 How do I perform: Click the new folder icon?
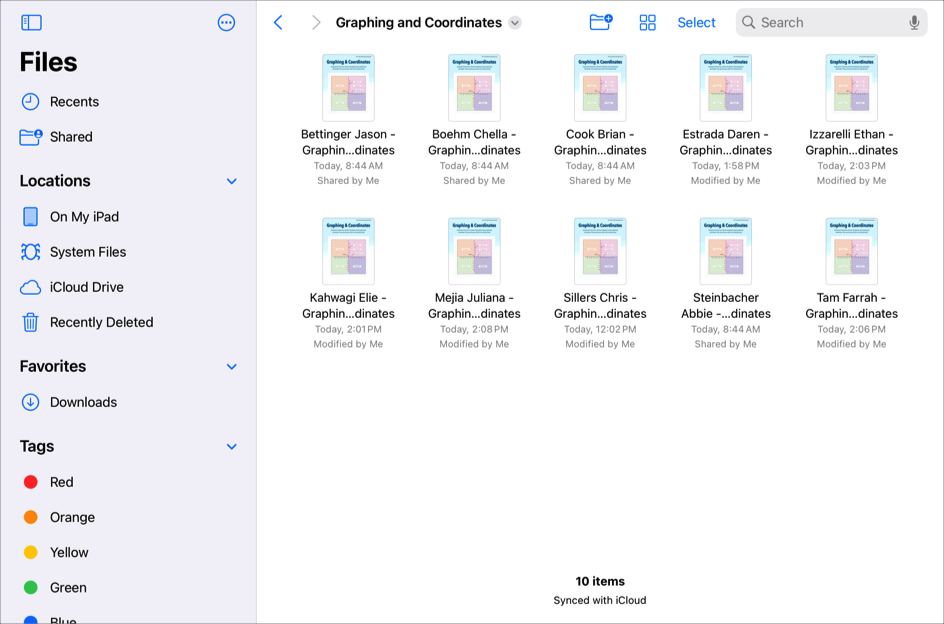pos(600,22)
